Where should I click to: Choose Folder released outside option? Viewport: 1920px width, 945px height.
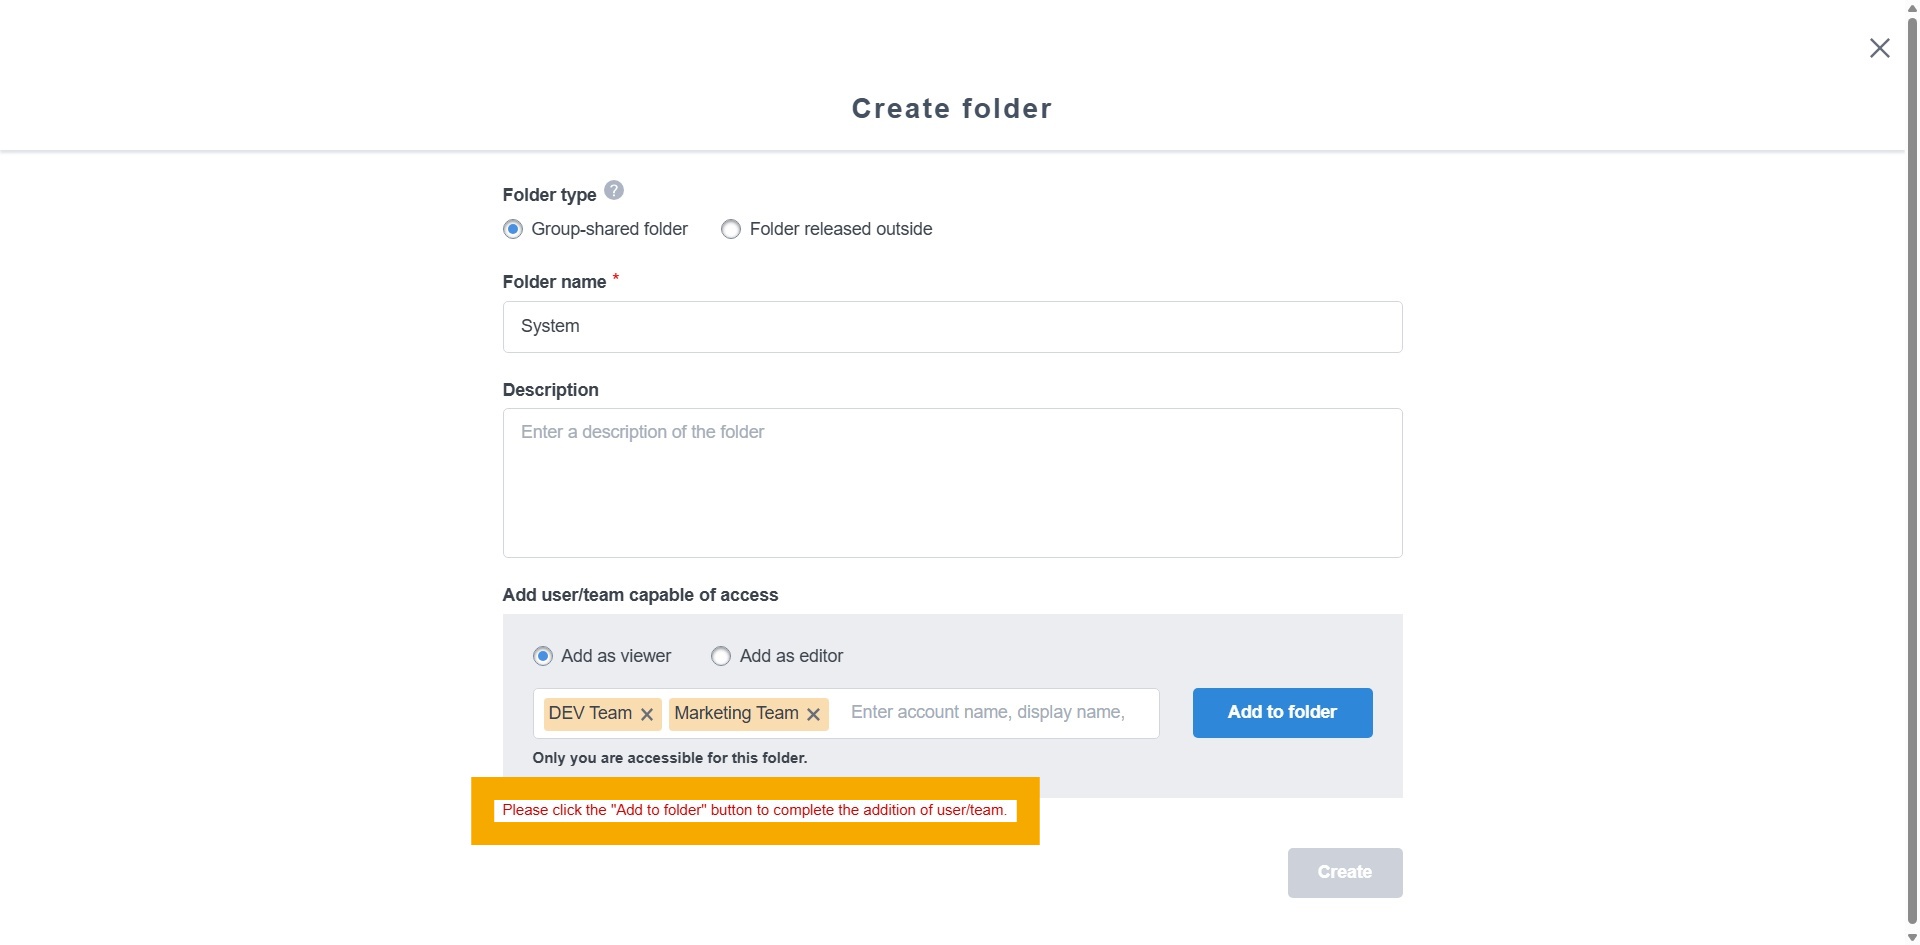(731, 229)
